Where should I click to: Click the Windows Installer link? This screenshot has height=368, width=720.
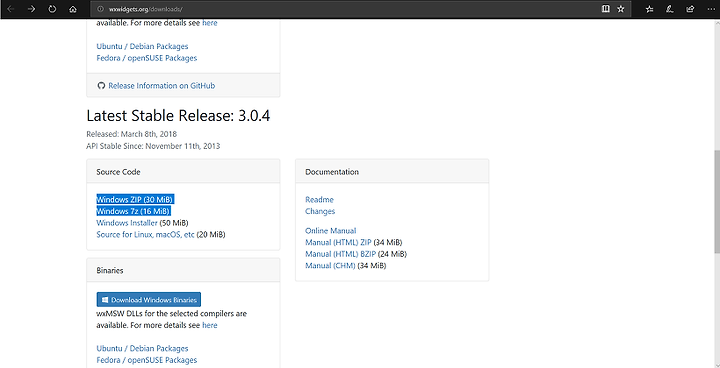pos(127,223)
